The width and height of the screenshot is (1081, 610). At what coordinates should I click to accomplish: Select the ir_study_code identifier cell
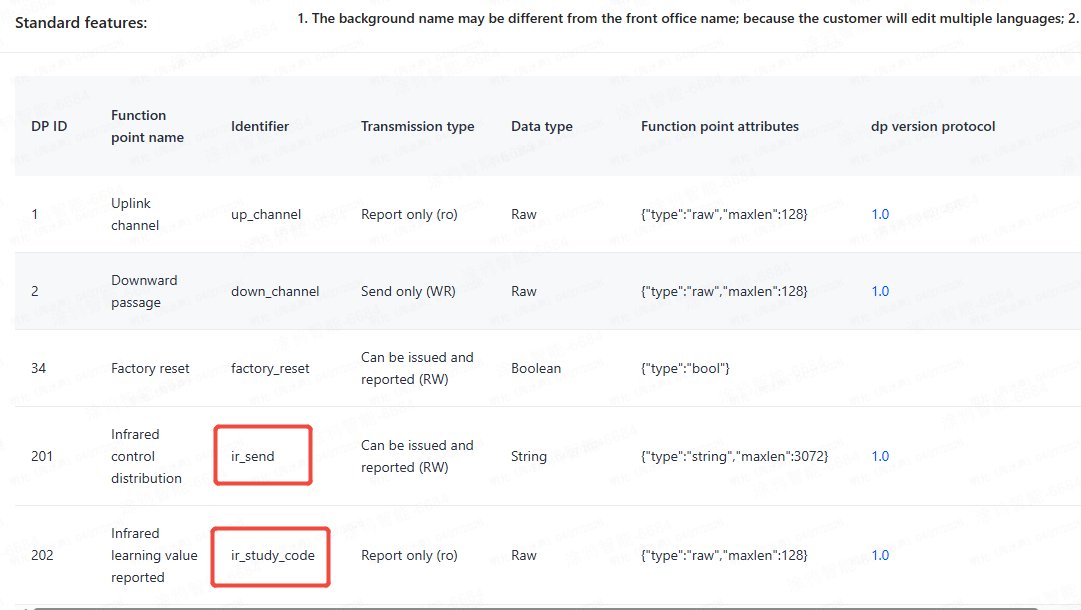coord(273,555)
